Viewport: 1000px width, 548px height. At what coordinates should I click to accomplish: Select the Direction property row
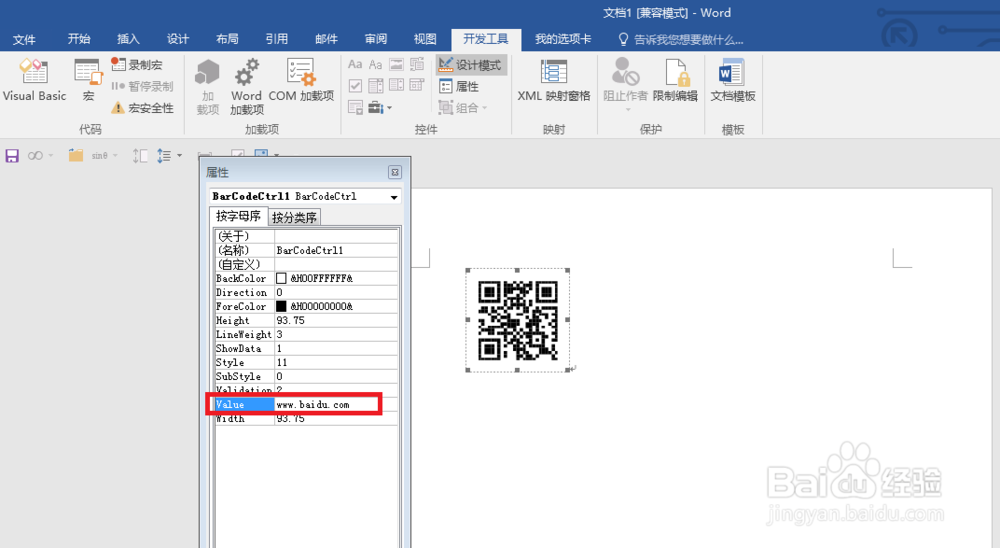pyautogui.click(x=306, y=292)
